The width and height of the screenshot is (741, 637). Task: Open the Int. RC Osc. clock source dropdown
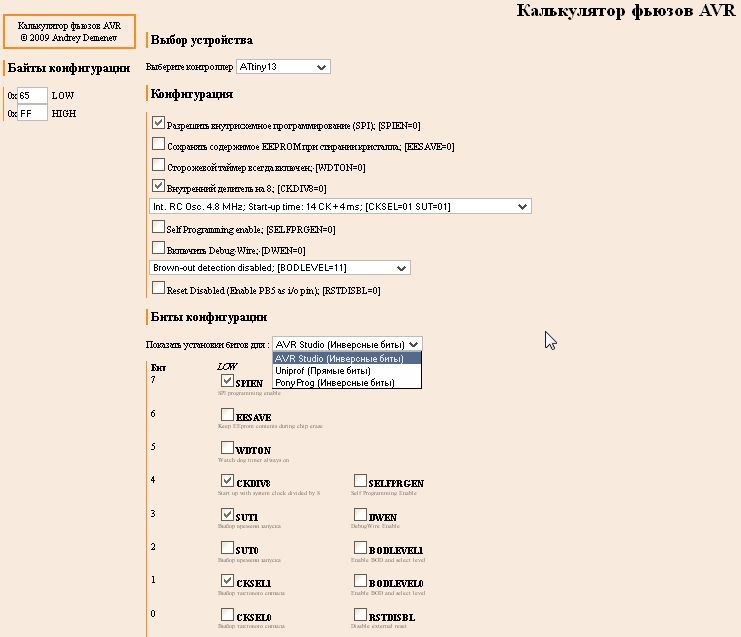click(x=339, y=206)
